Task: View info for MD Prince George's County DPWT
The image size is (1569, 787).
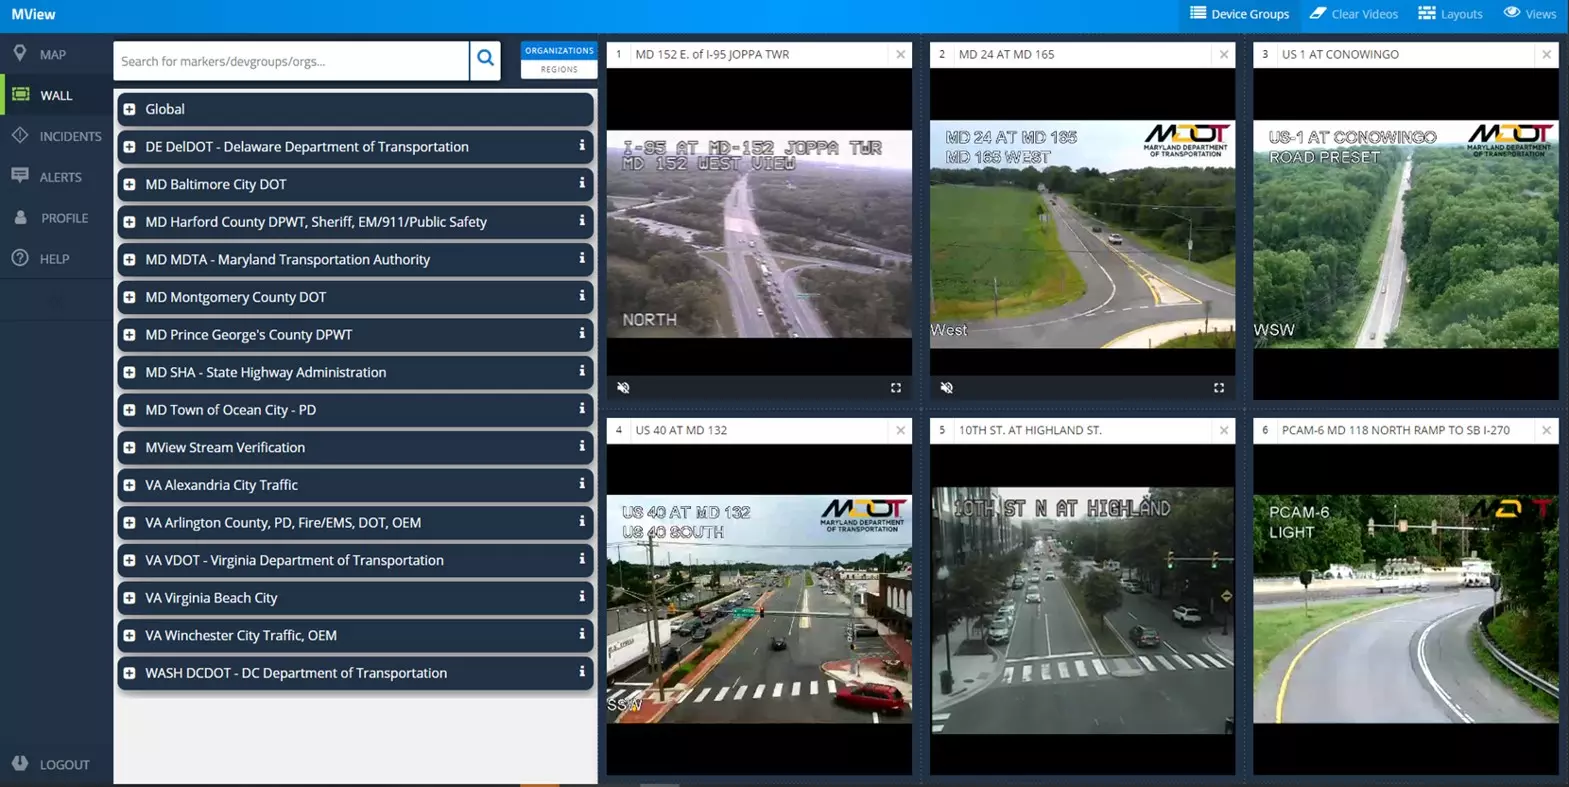Action: 582,334
